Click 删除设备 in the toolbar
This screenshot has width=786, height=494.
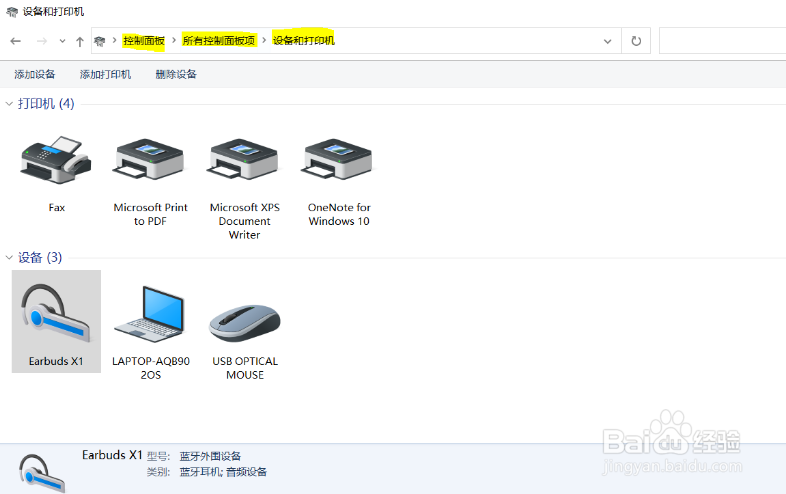[x=176, y=74]
